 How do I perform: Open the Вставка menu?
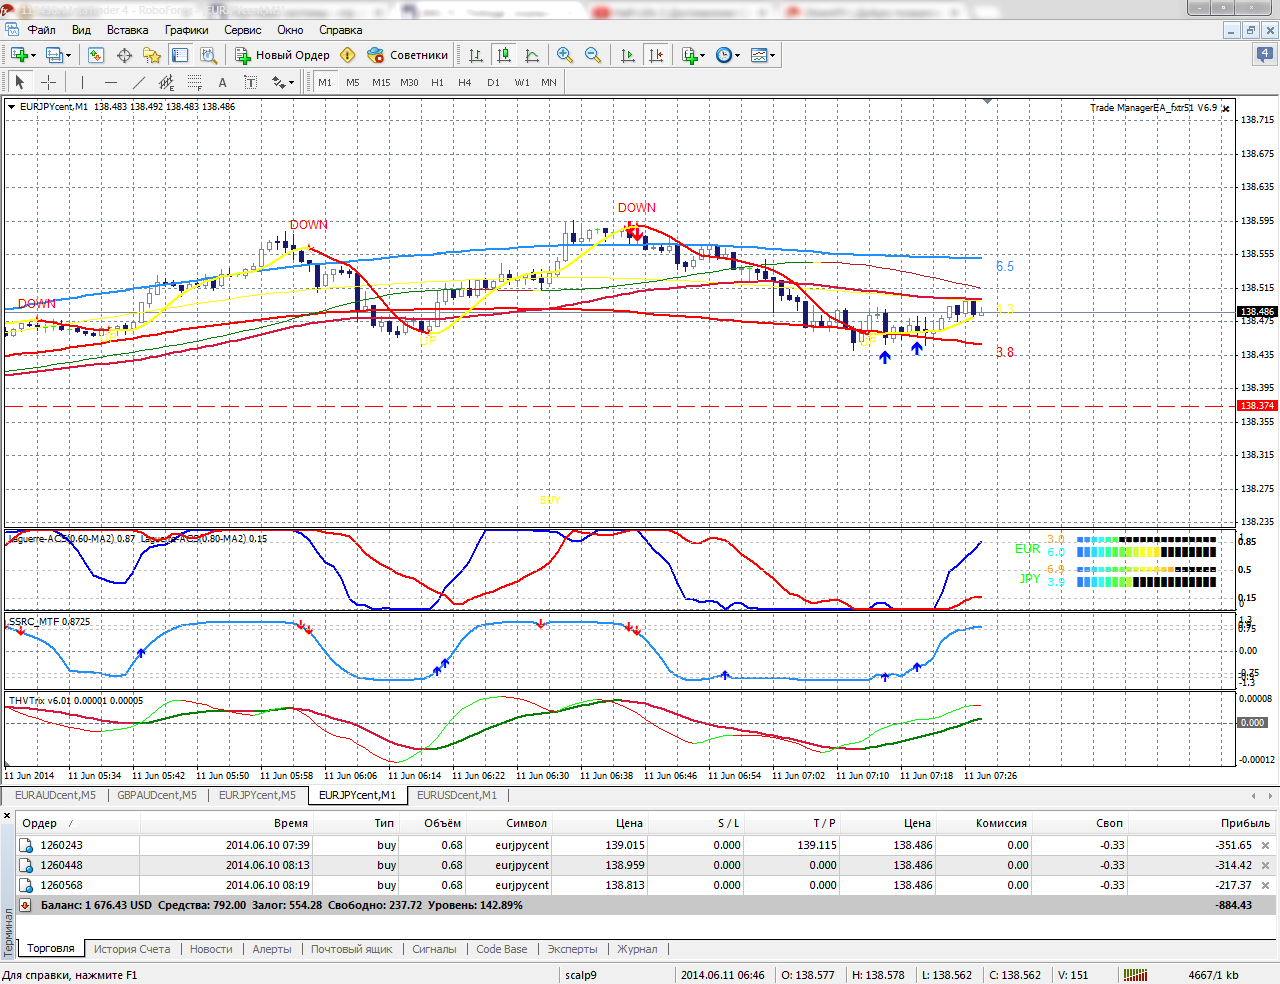click(x=127, y=30)
